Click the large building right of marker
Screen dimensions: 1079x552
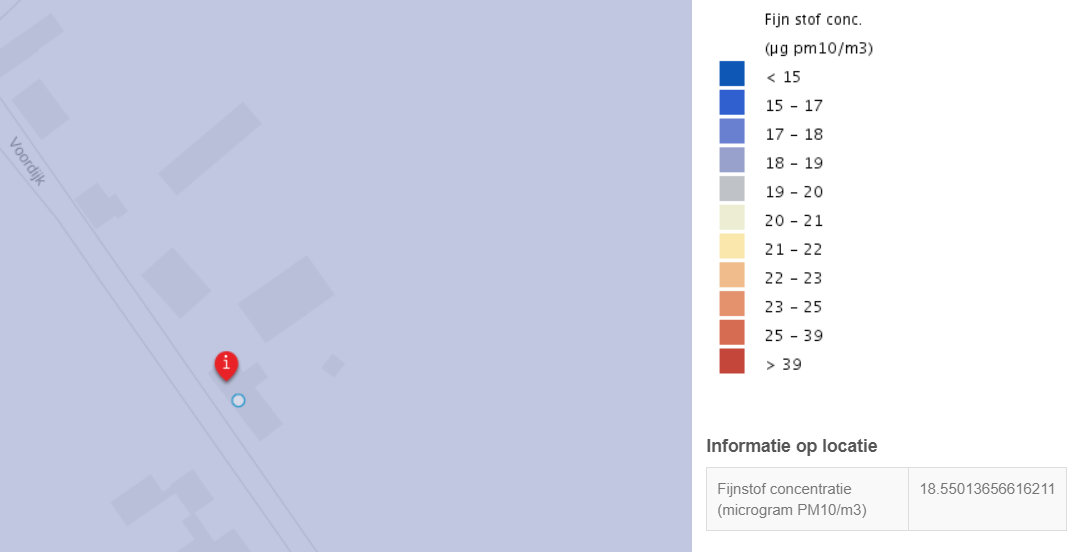286,299
